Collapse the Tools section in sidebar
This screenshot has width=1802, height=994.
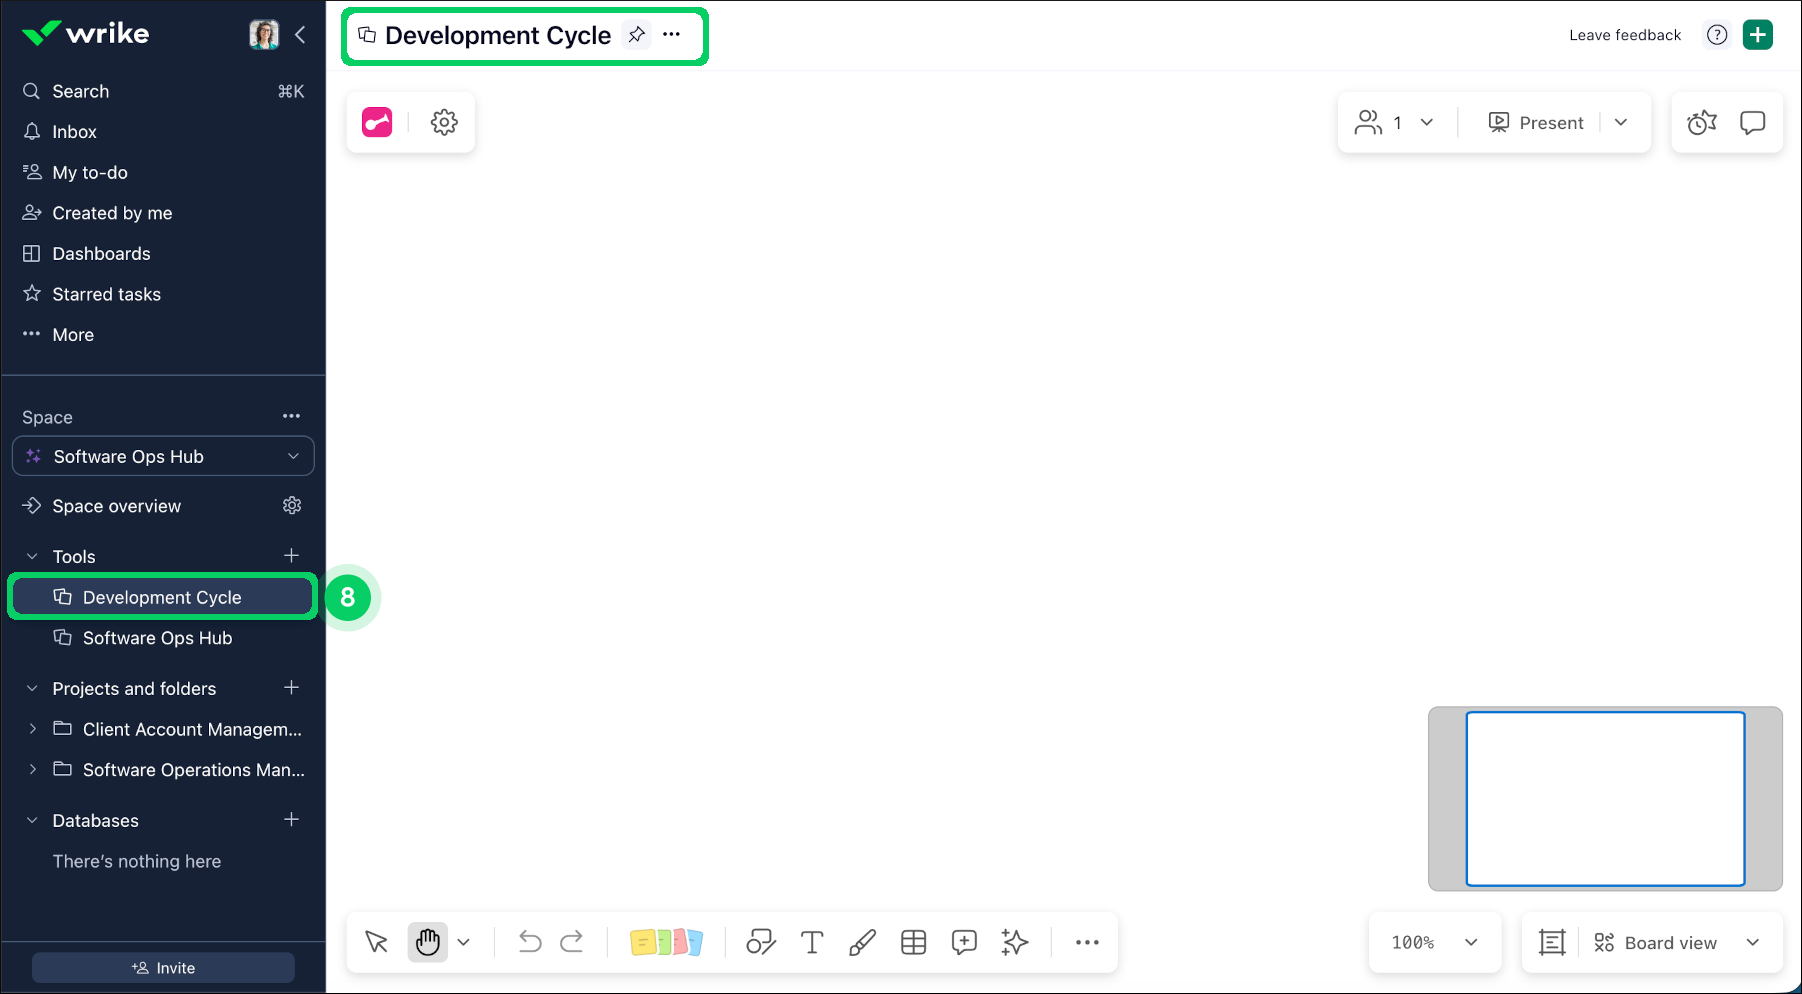(x=30, y=556)
